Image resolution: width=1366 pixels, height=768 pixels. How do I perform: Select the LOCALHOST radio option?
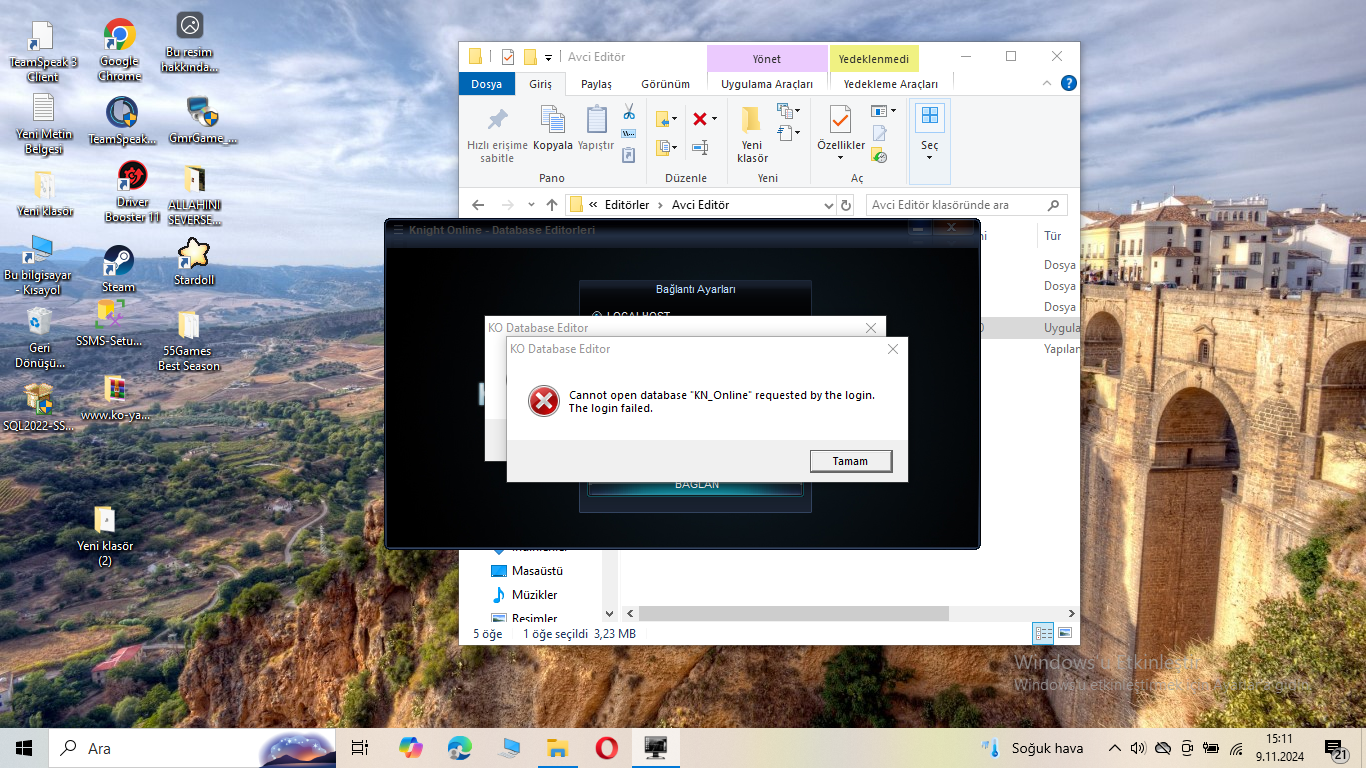[597, 316]
